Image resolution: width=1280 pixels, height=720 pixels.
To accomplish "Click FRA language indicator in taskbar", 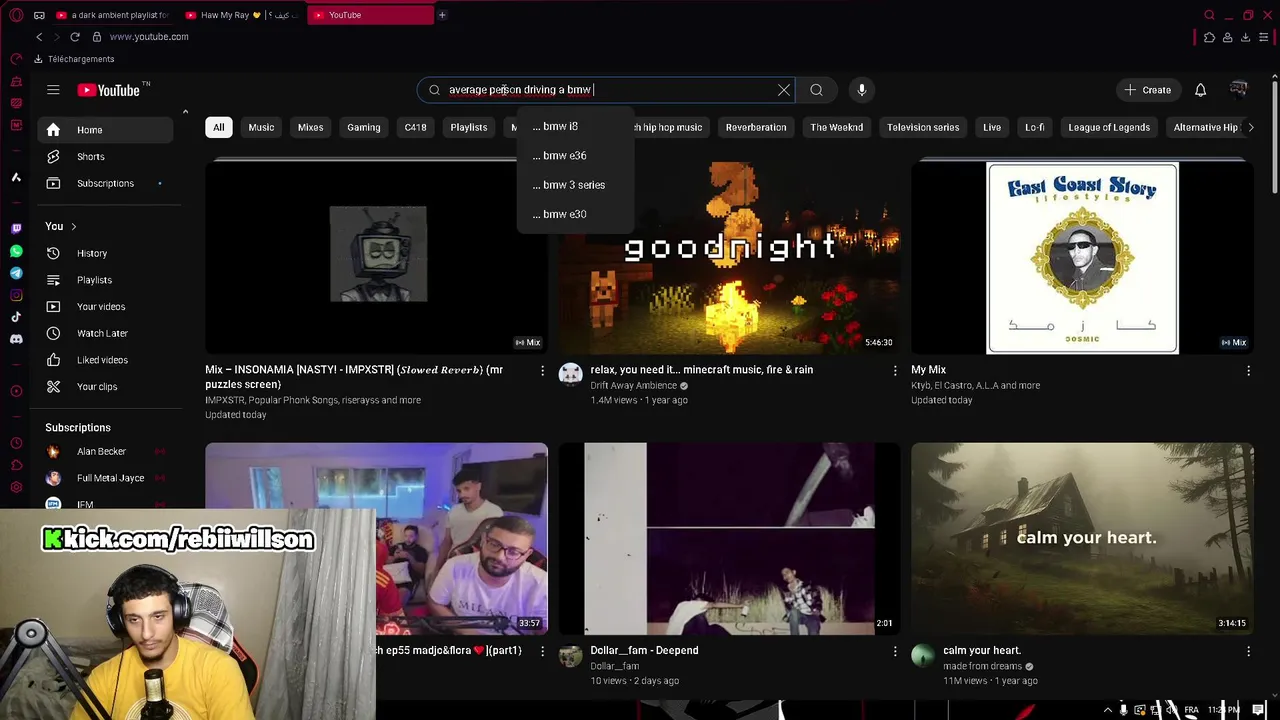I will click(1191, 710).
